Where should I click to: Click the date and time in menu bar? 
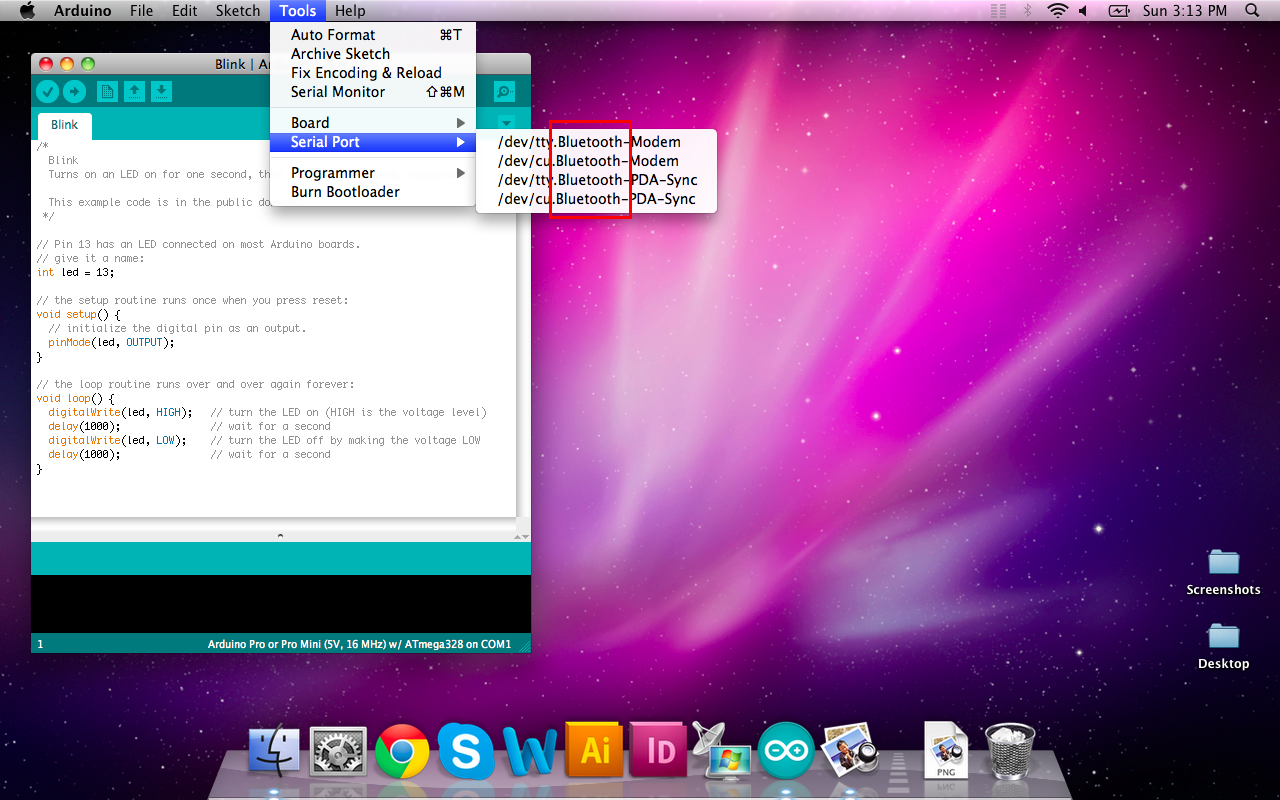(x=1184, y=11)
